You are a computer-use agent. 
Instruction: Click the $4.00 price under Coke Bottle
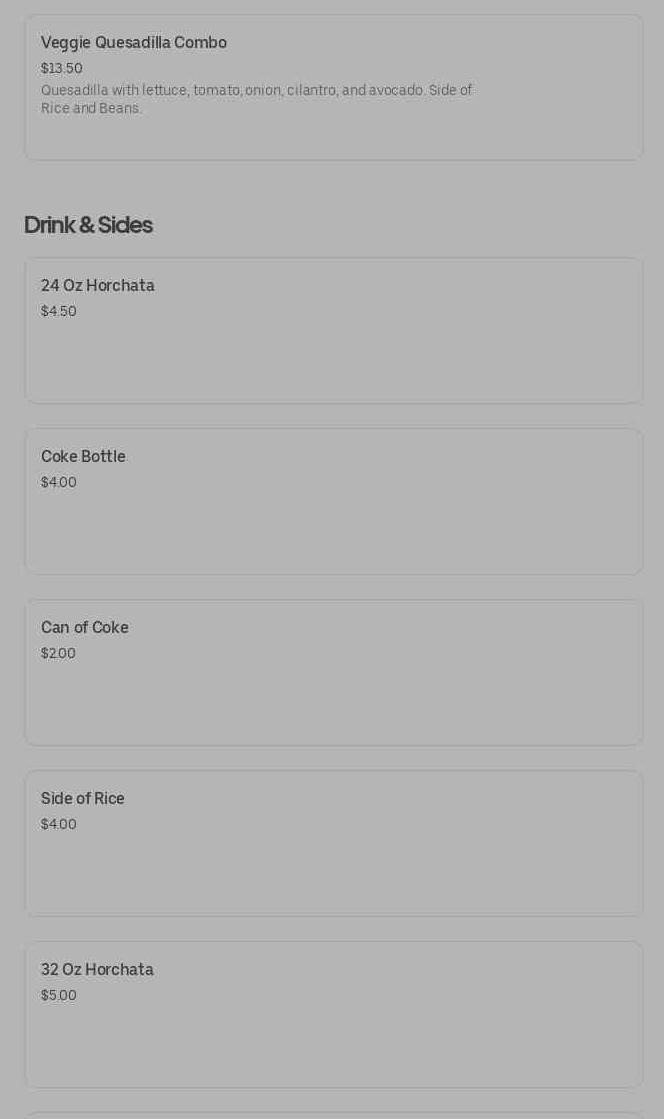(59, 482)
